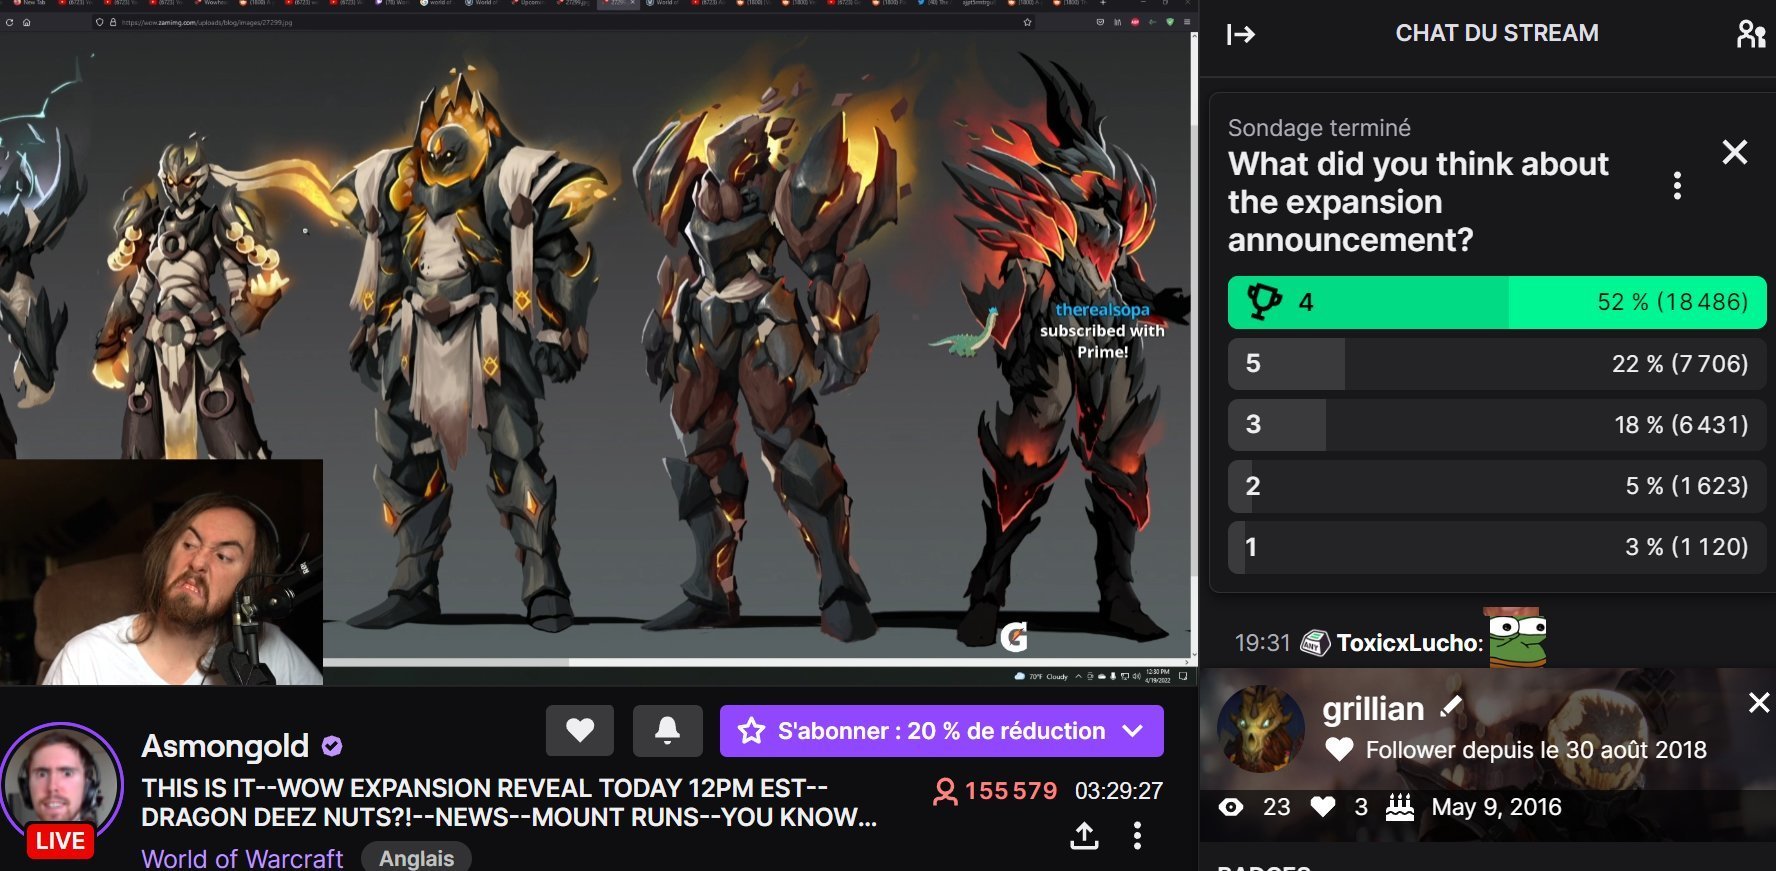This screenshot has height=871, width=1776.
Task: Click grillian username on user card
Action: tap(1373, 709)
